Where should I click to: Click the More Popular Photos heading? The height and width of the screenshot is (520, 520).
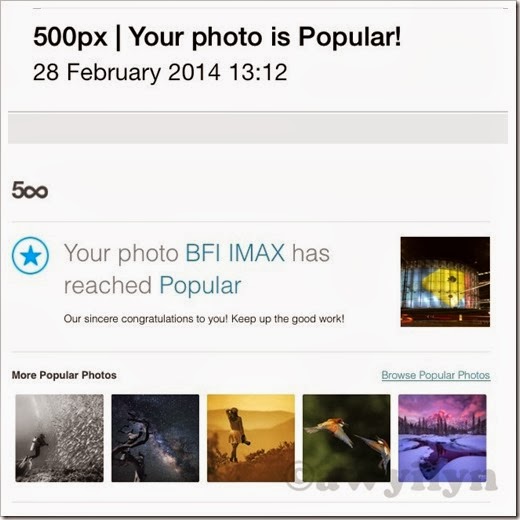(x=64, y=375)
